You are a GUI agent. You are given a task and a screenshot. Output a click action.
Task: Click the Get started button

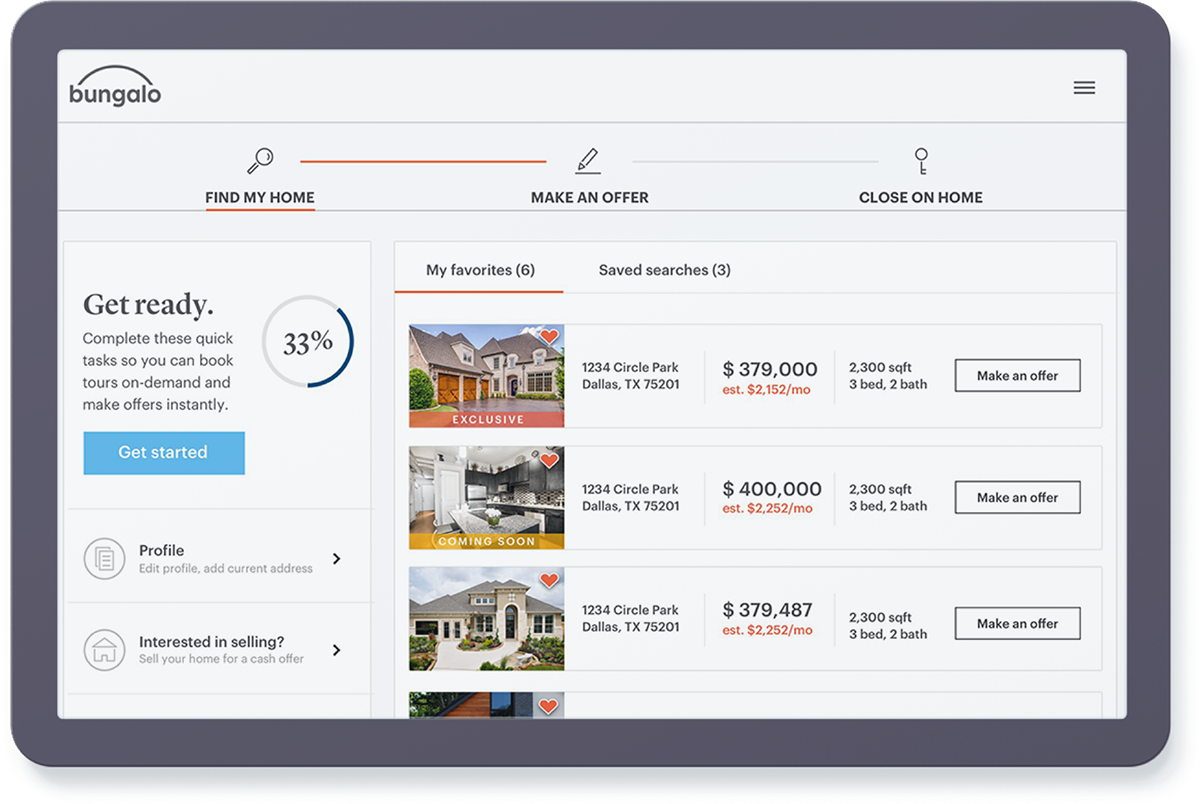[x=164, y=453]
